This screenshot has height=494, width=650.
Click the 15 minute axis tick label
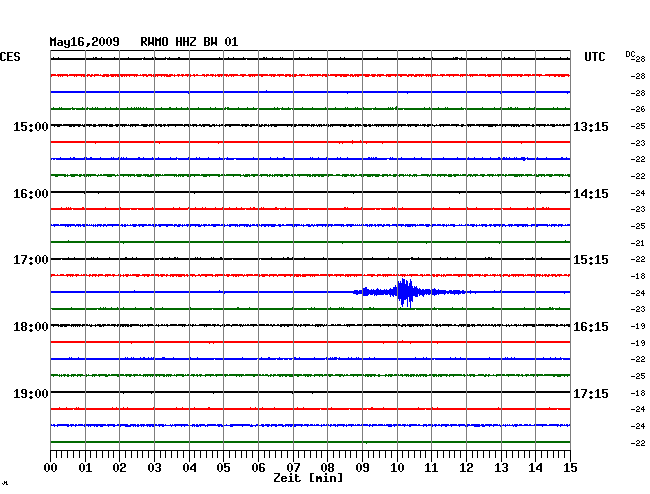(x=570, y=468)
